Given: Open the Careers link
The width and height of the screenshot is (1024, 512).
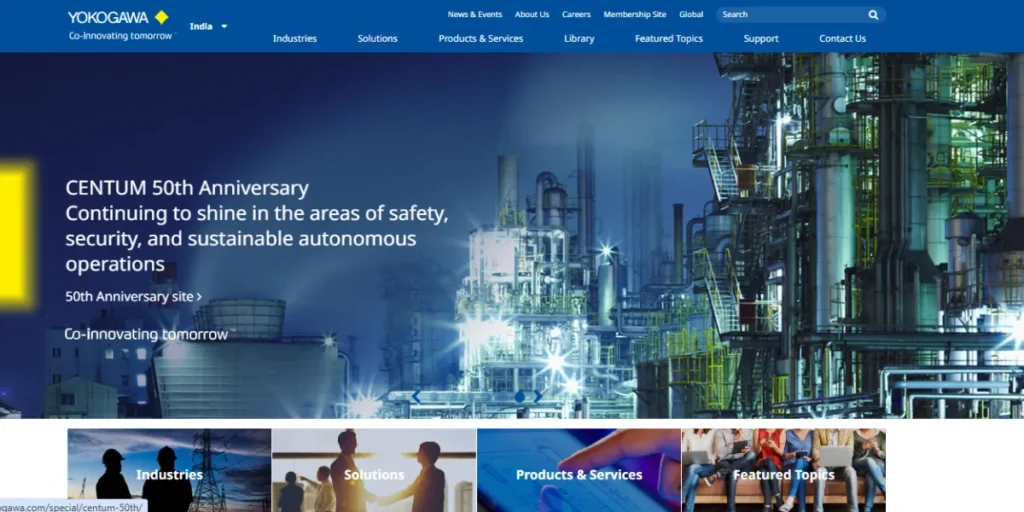Looking at the screenshot, I should click(x=576, y=14).
